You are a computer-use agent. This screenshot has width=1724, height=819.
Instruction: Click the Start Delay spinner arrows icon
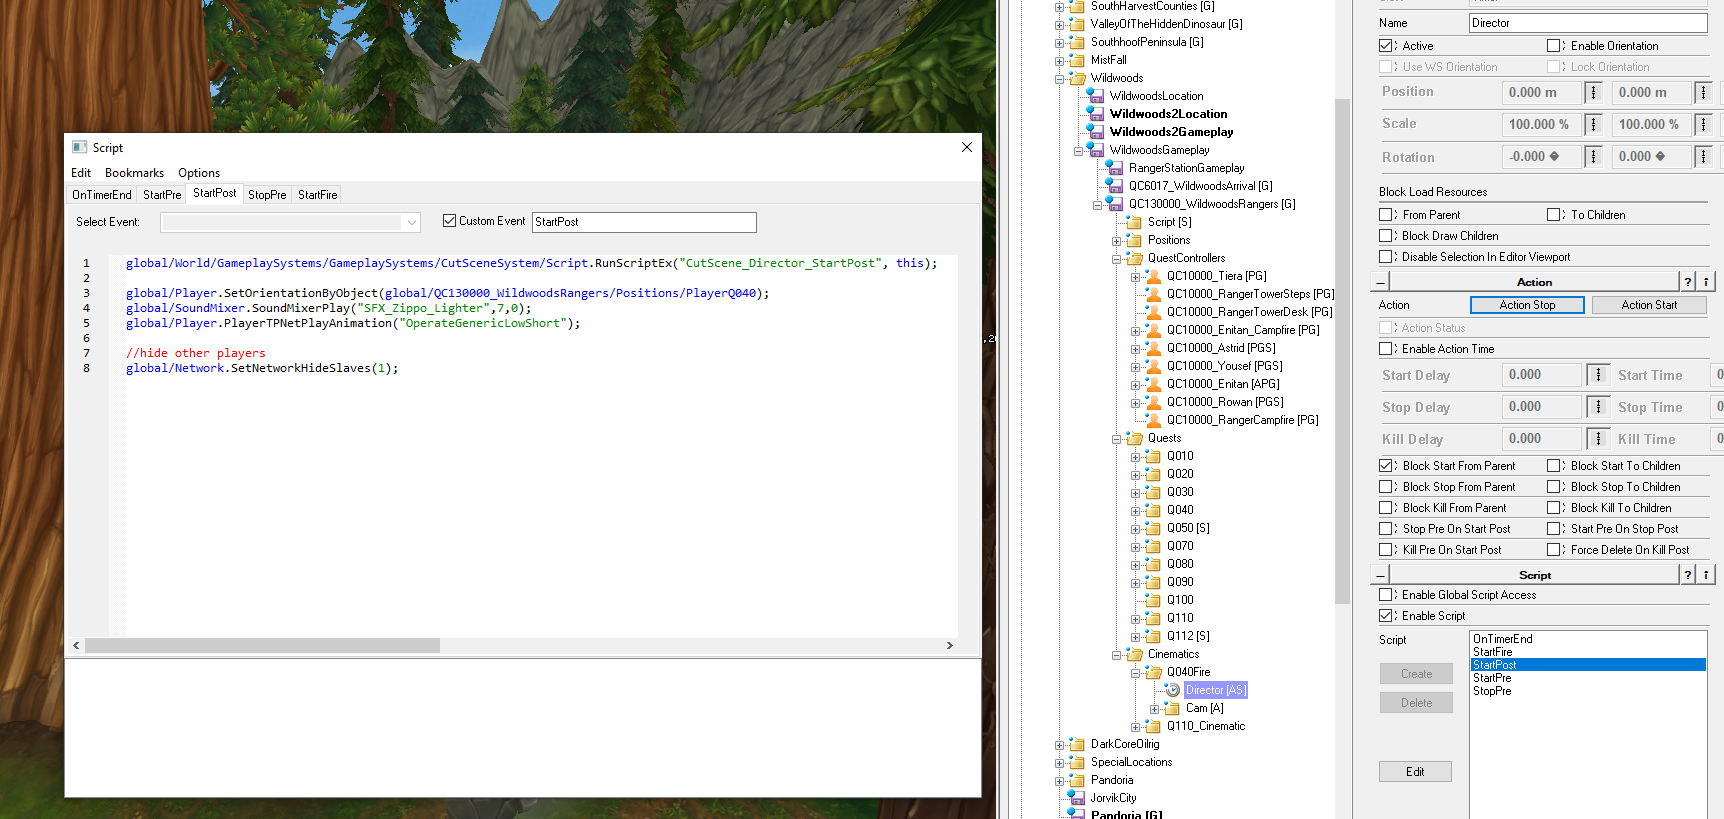(1598, 375)
